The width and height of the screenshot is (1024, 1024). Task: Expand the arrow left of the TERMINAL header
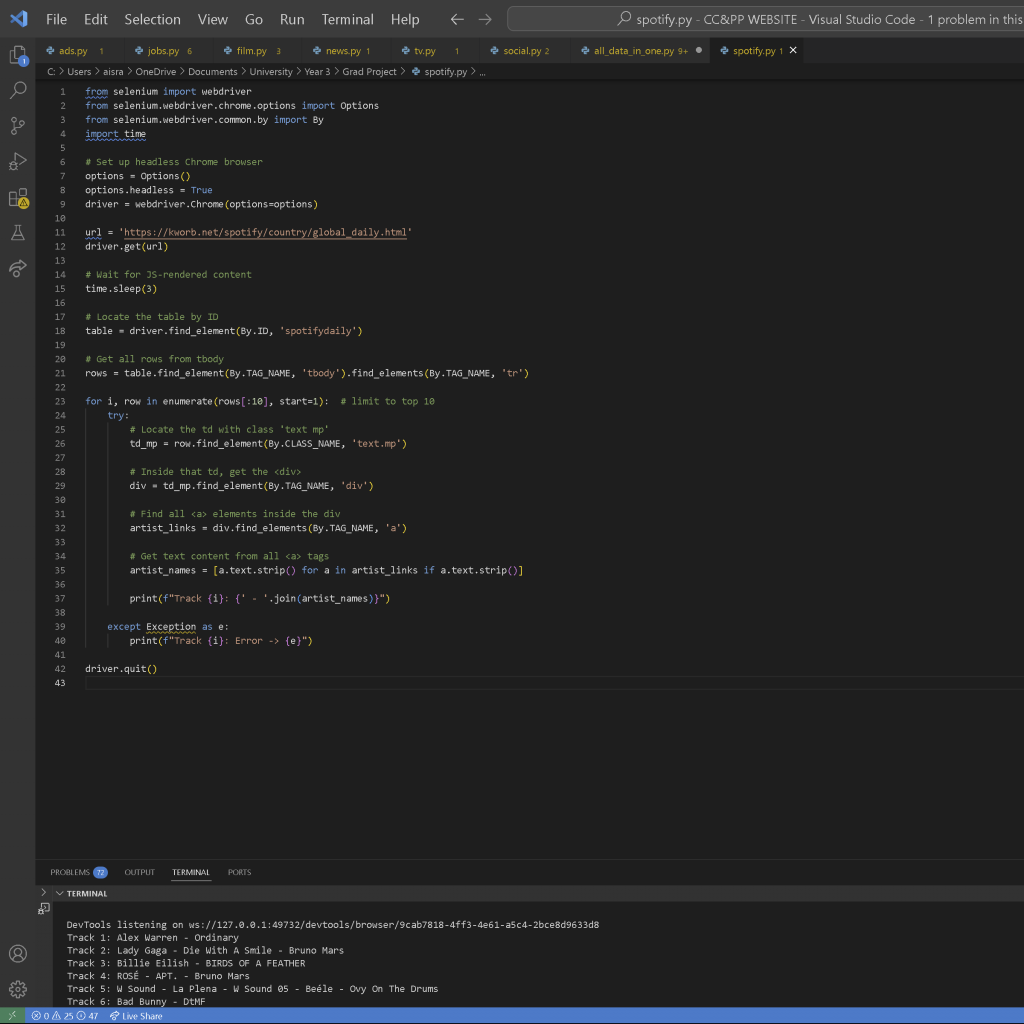coord(44,892)
